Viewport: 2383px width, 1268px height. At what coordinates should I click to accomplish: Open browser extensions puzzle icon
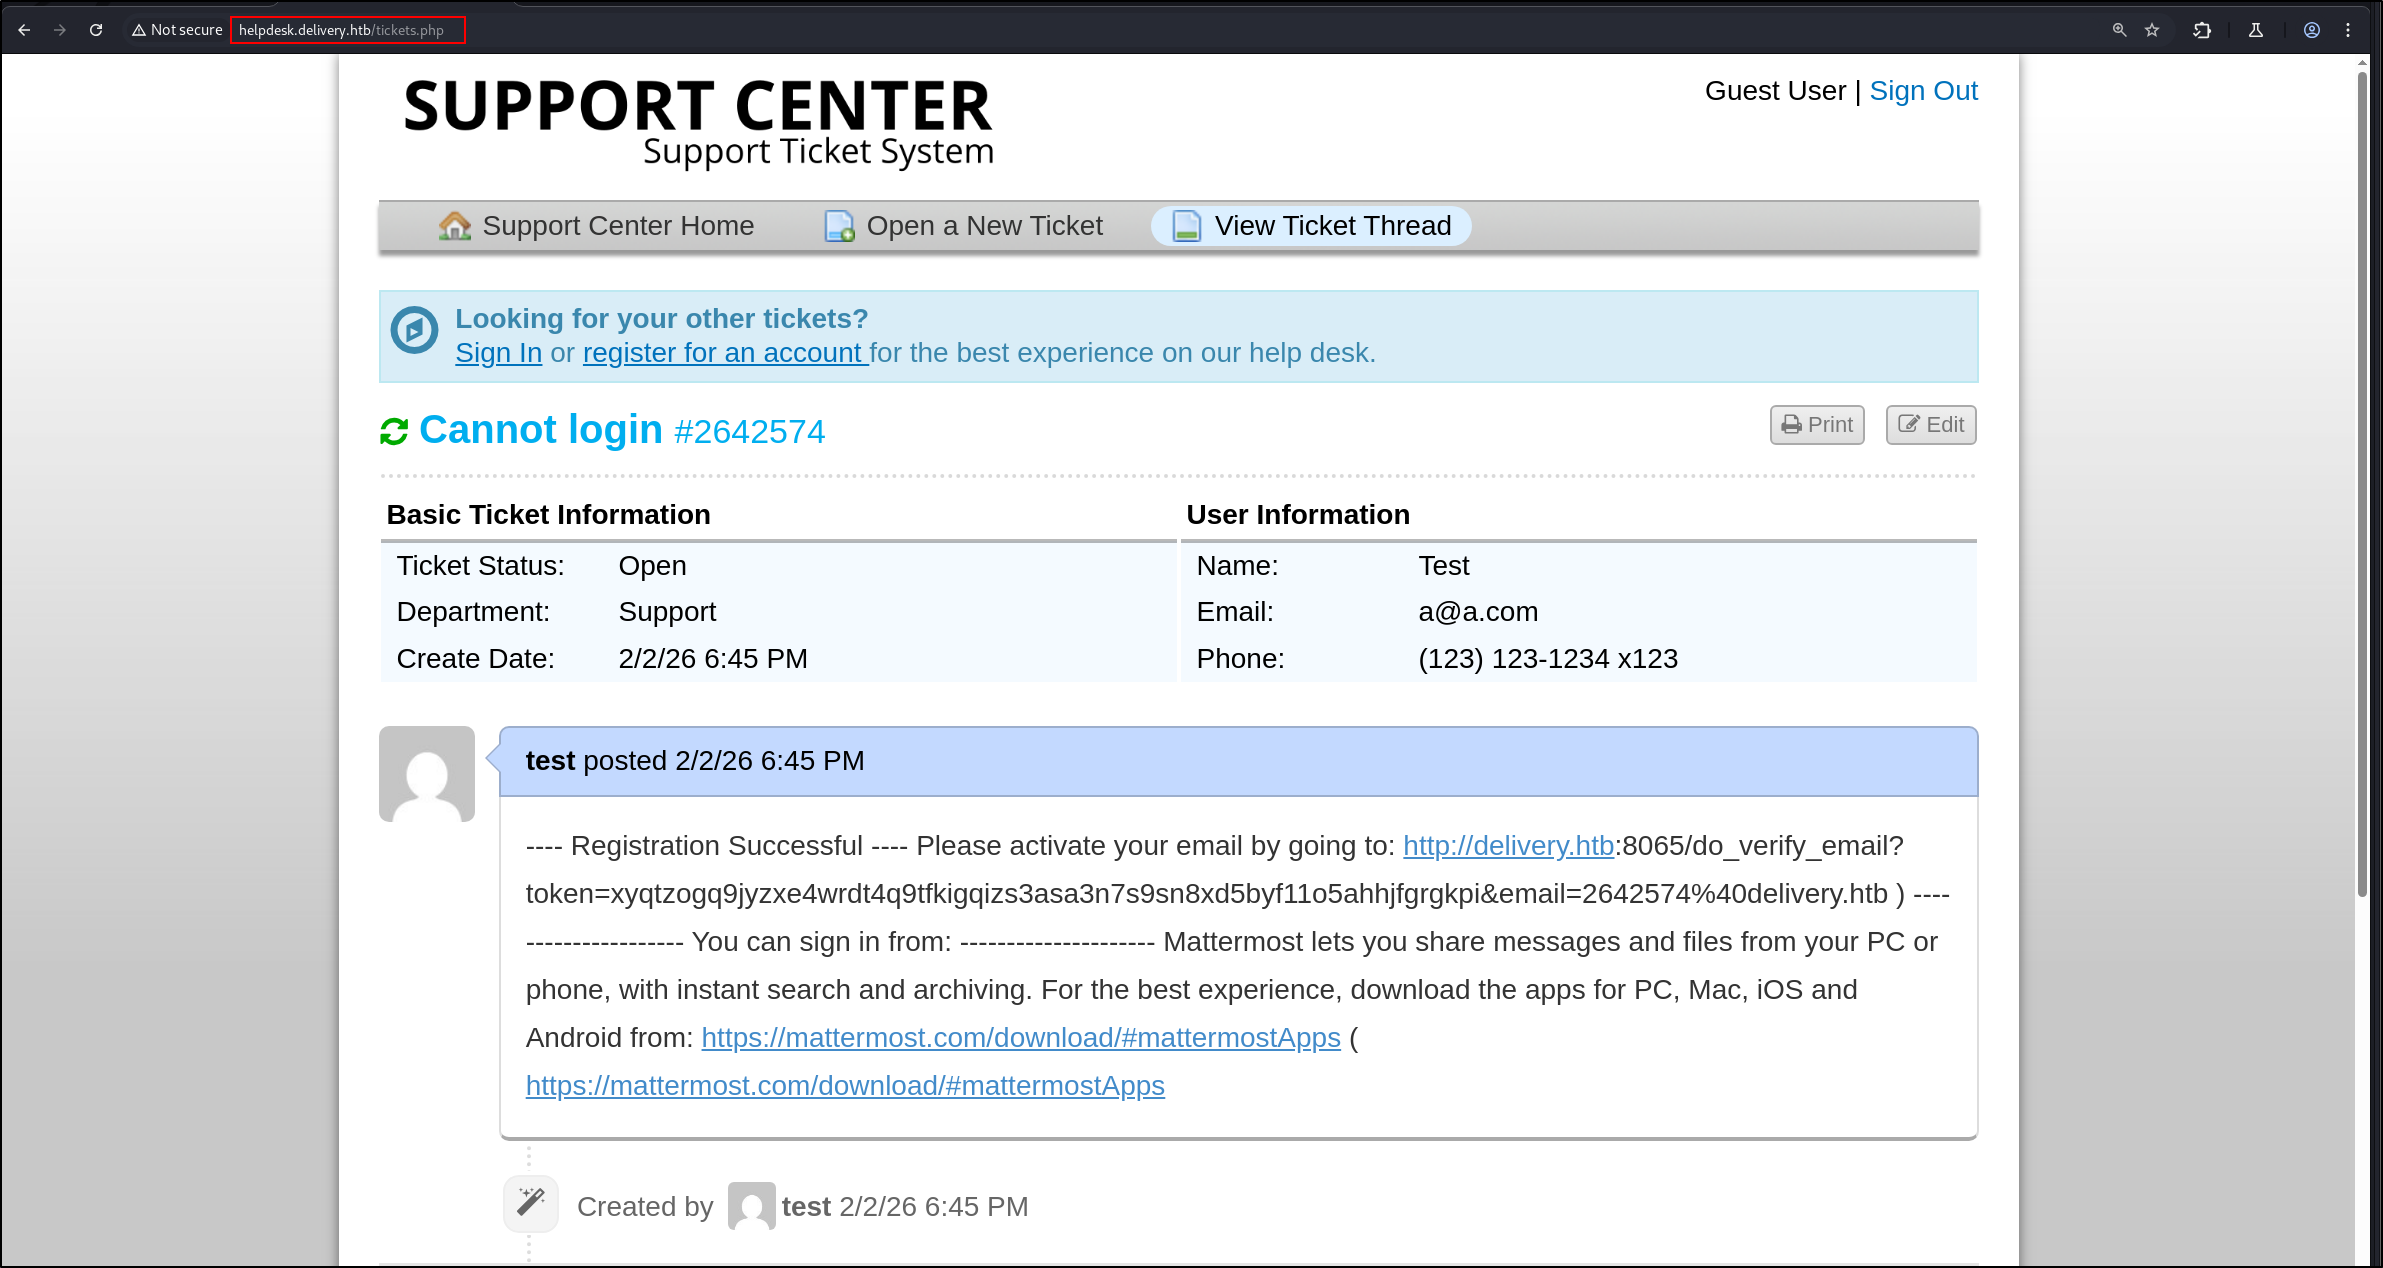coord(2202,30)
